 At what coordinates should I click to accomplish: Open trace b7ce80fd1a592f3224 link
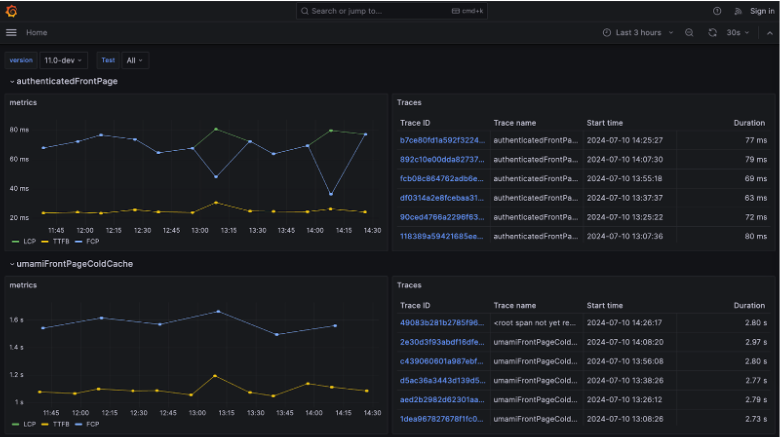[x=441, y=140]
